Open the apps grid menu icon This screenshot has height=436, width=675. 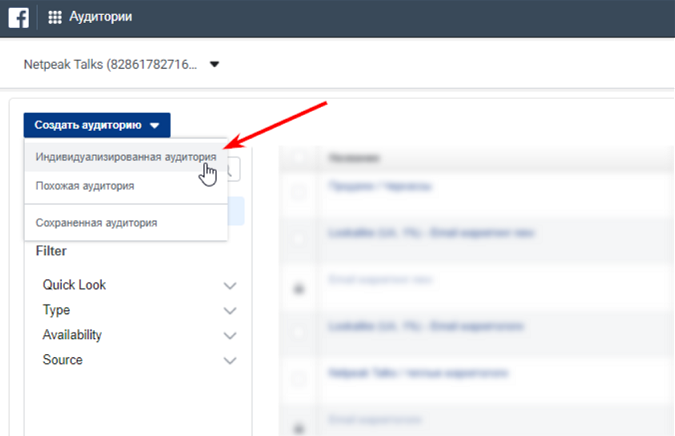(55, 17)
